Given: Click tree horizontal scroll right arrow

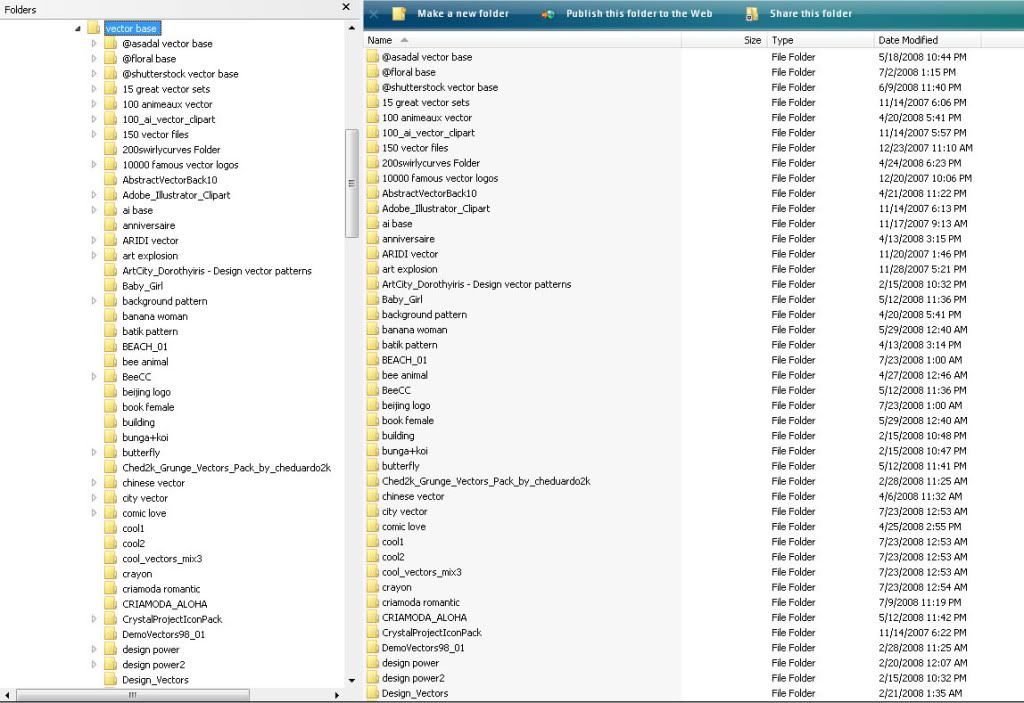Looking at the screenshot, I should click(337, 695).
